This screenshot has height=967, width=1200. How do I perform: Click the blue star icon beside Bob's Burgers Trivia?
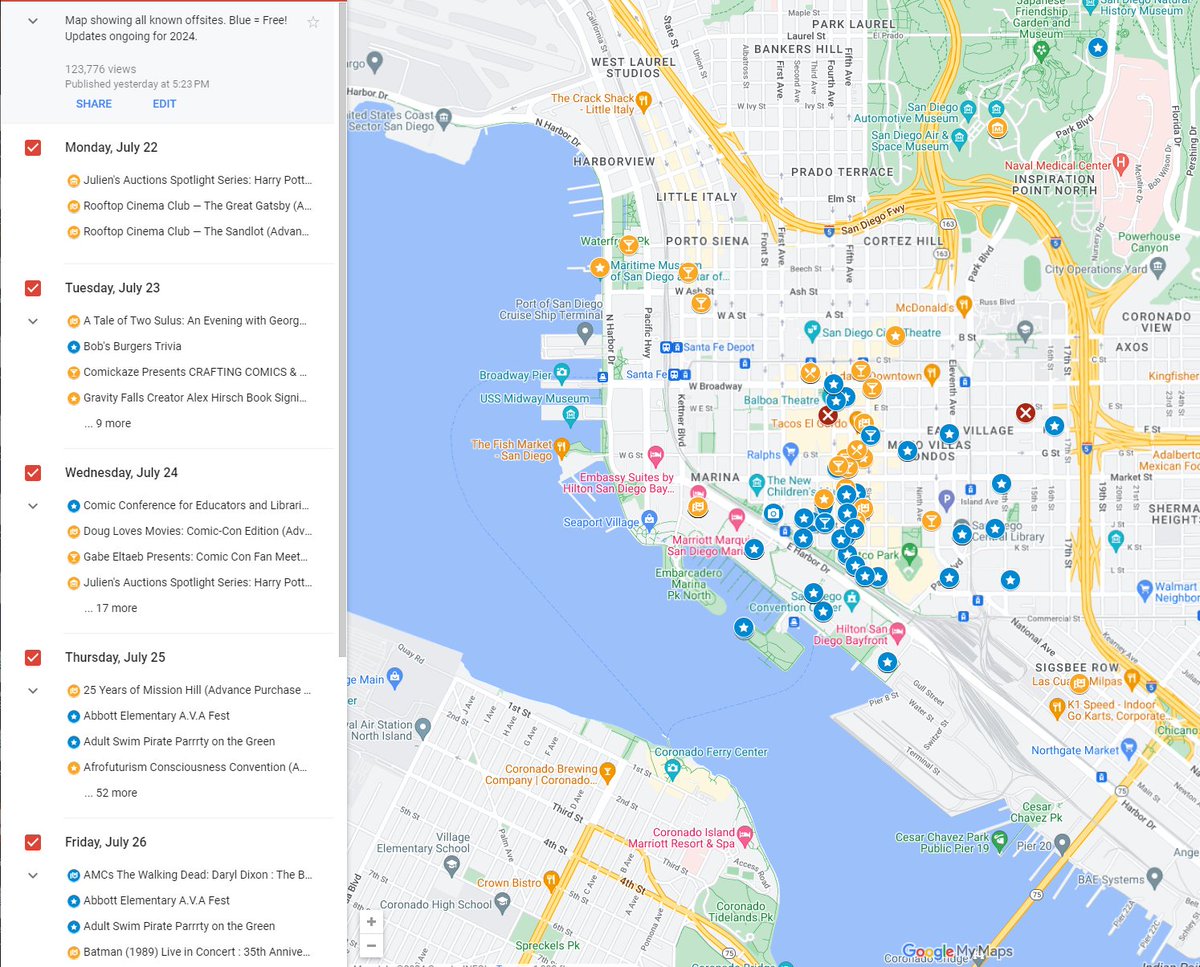pyautogui.click(x=73, y=346)
